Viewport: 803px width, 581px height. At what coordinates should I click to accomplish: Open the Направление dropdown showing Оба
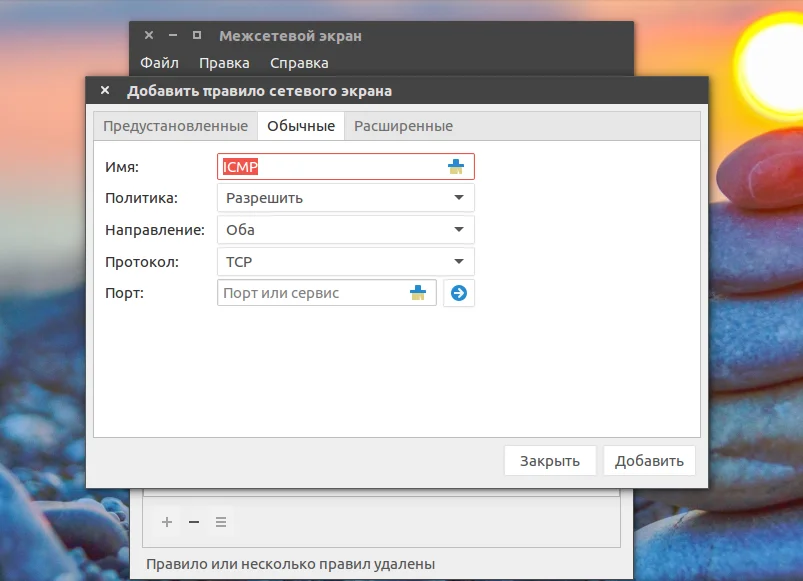(346, 230)
